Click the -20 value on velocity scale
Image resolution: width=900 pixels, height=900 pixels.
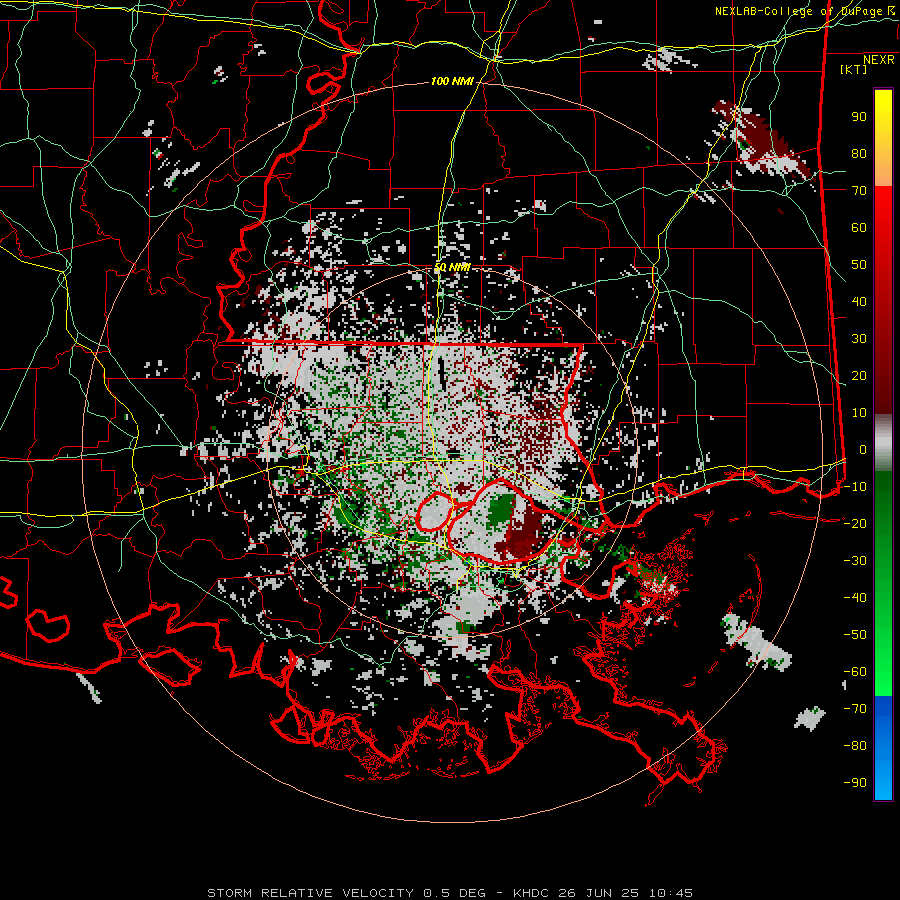[x=855, y=524]
